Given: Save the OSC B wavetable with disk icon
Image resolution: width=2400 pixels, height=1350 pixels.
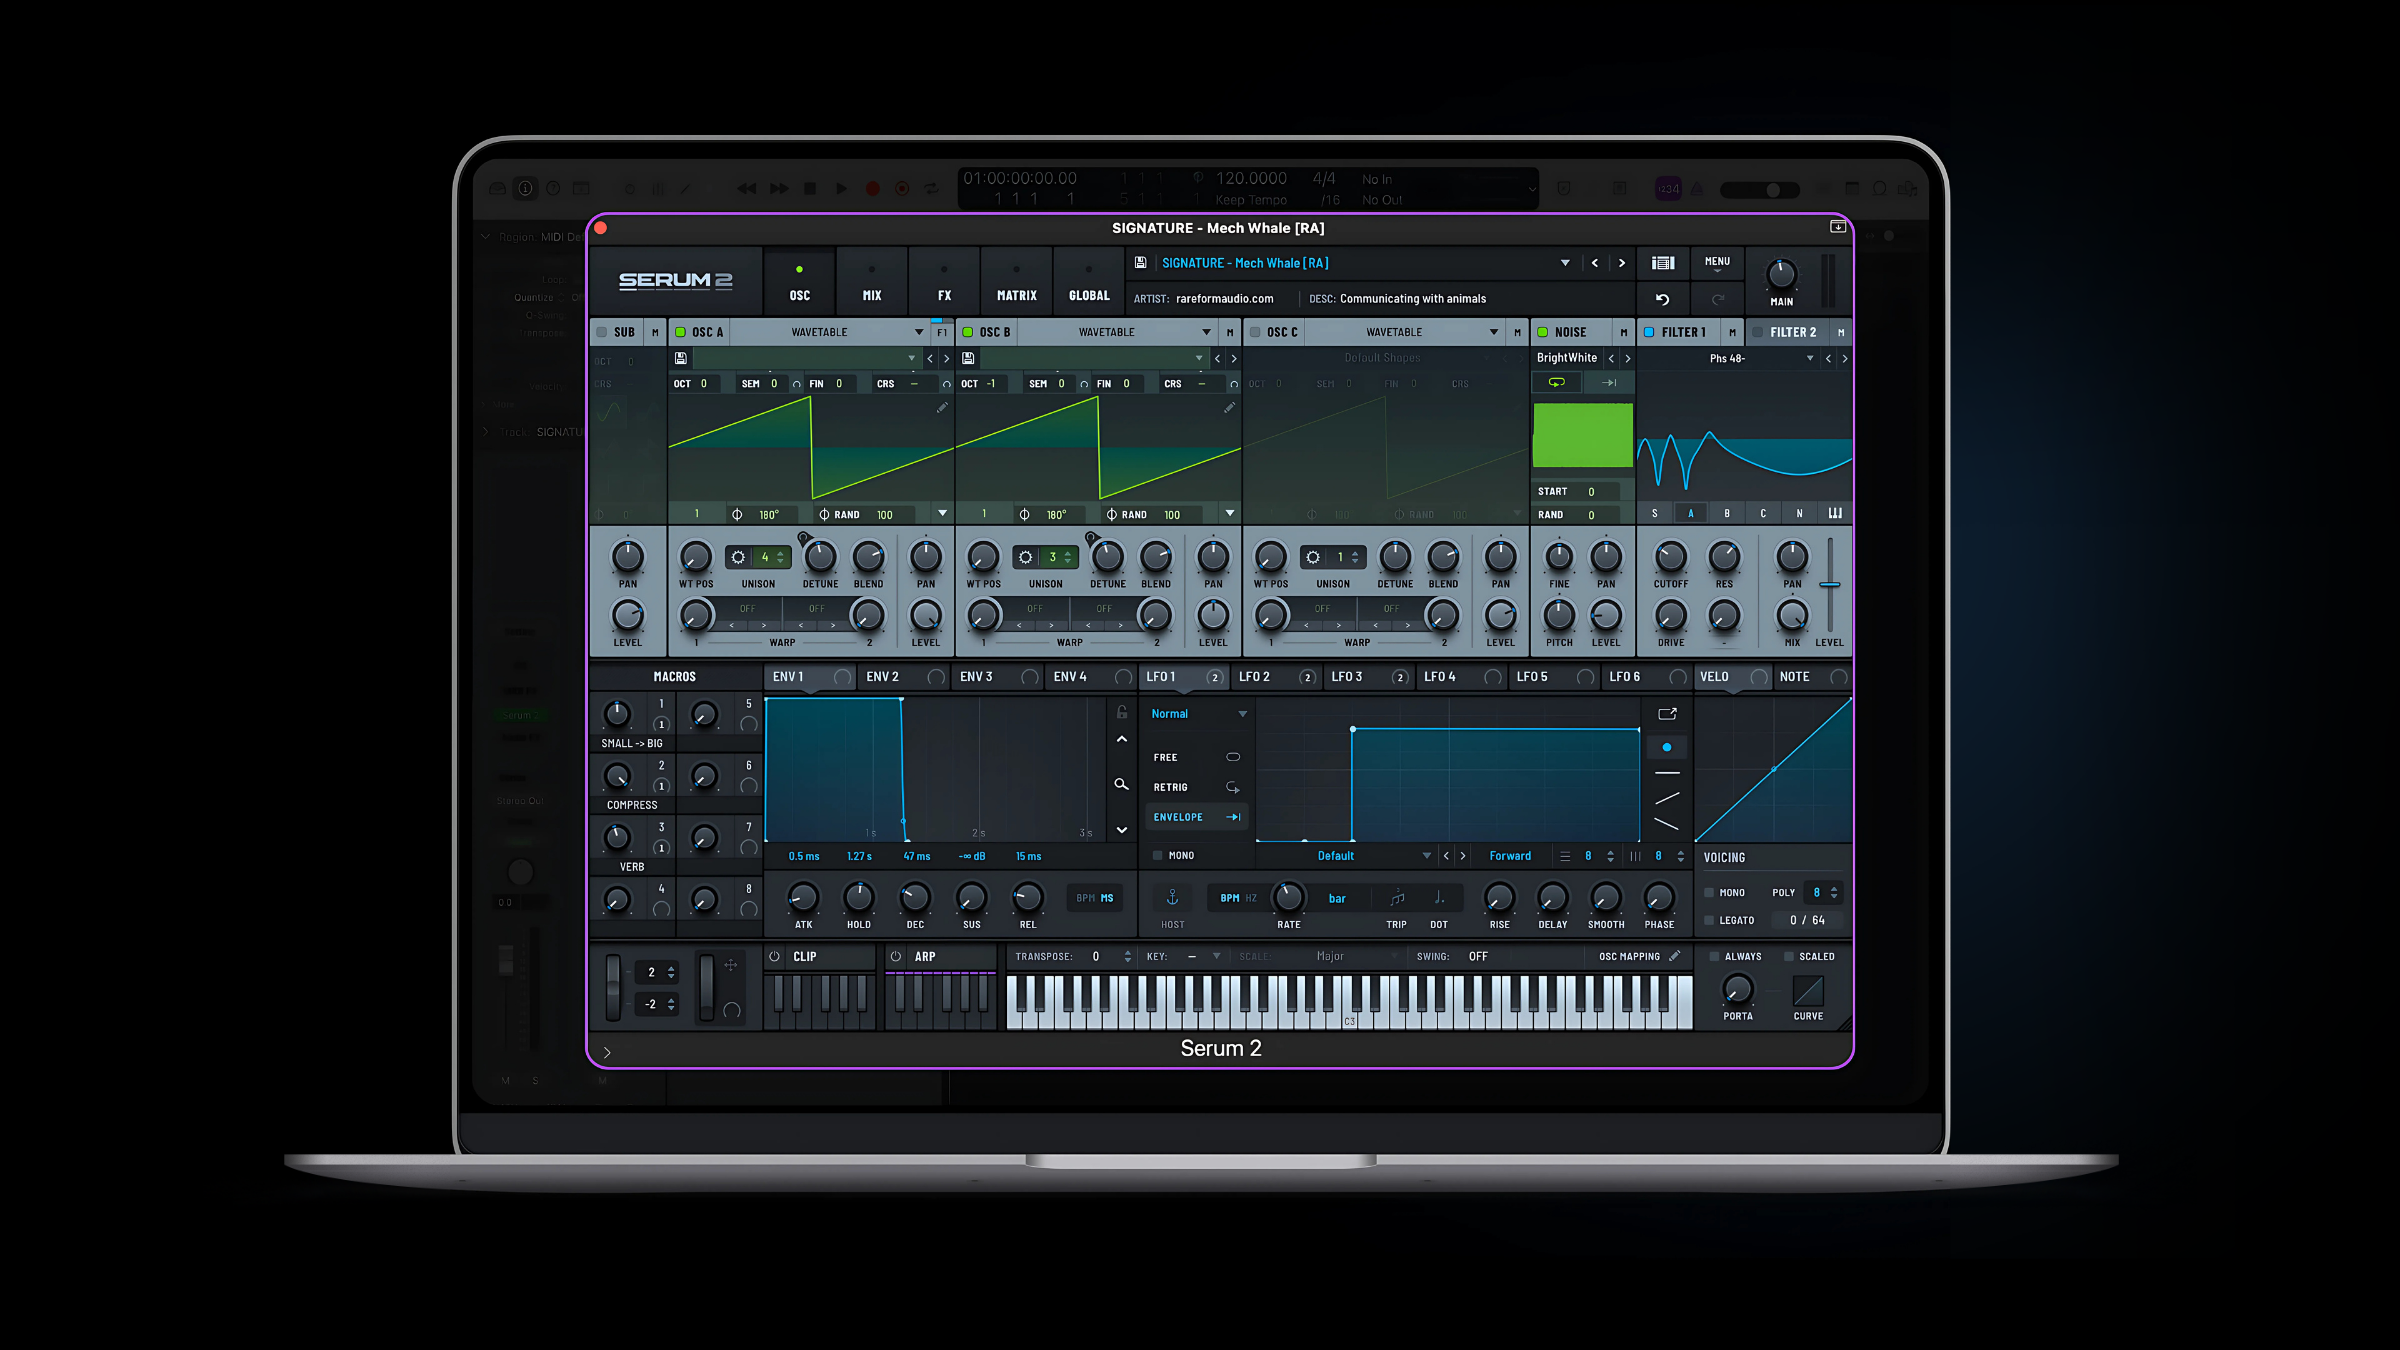Looking at the screenshot, I should coord(968,358).
